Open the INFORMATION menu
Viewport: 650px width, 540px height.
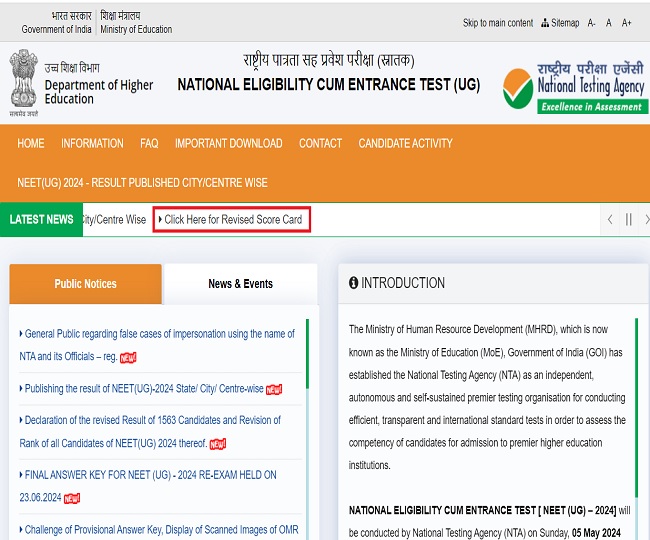[92, 143]
